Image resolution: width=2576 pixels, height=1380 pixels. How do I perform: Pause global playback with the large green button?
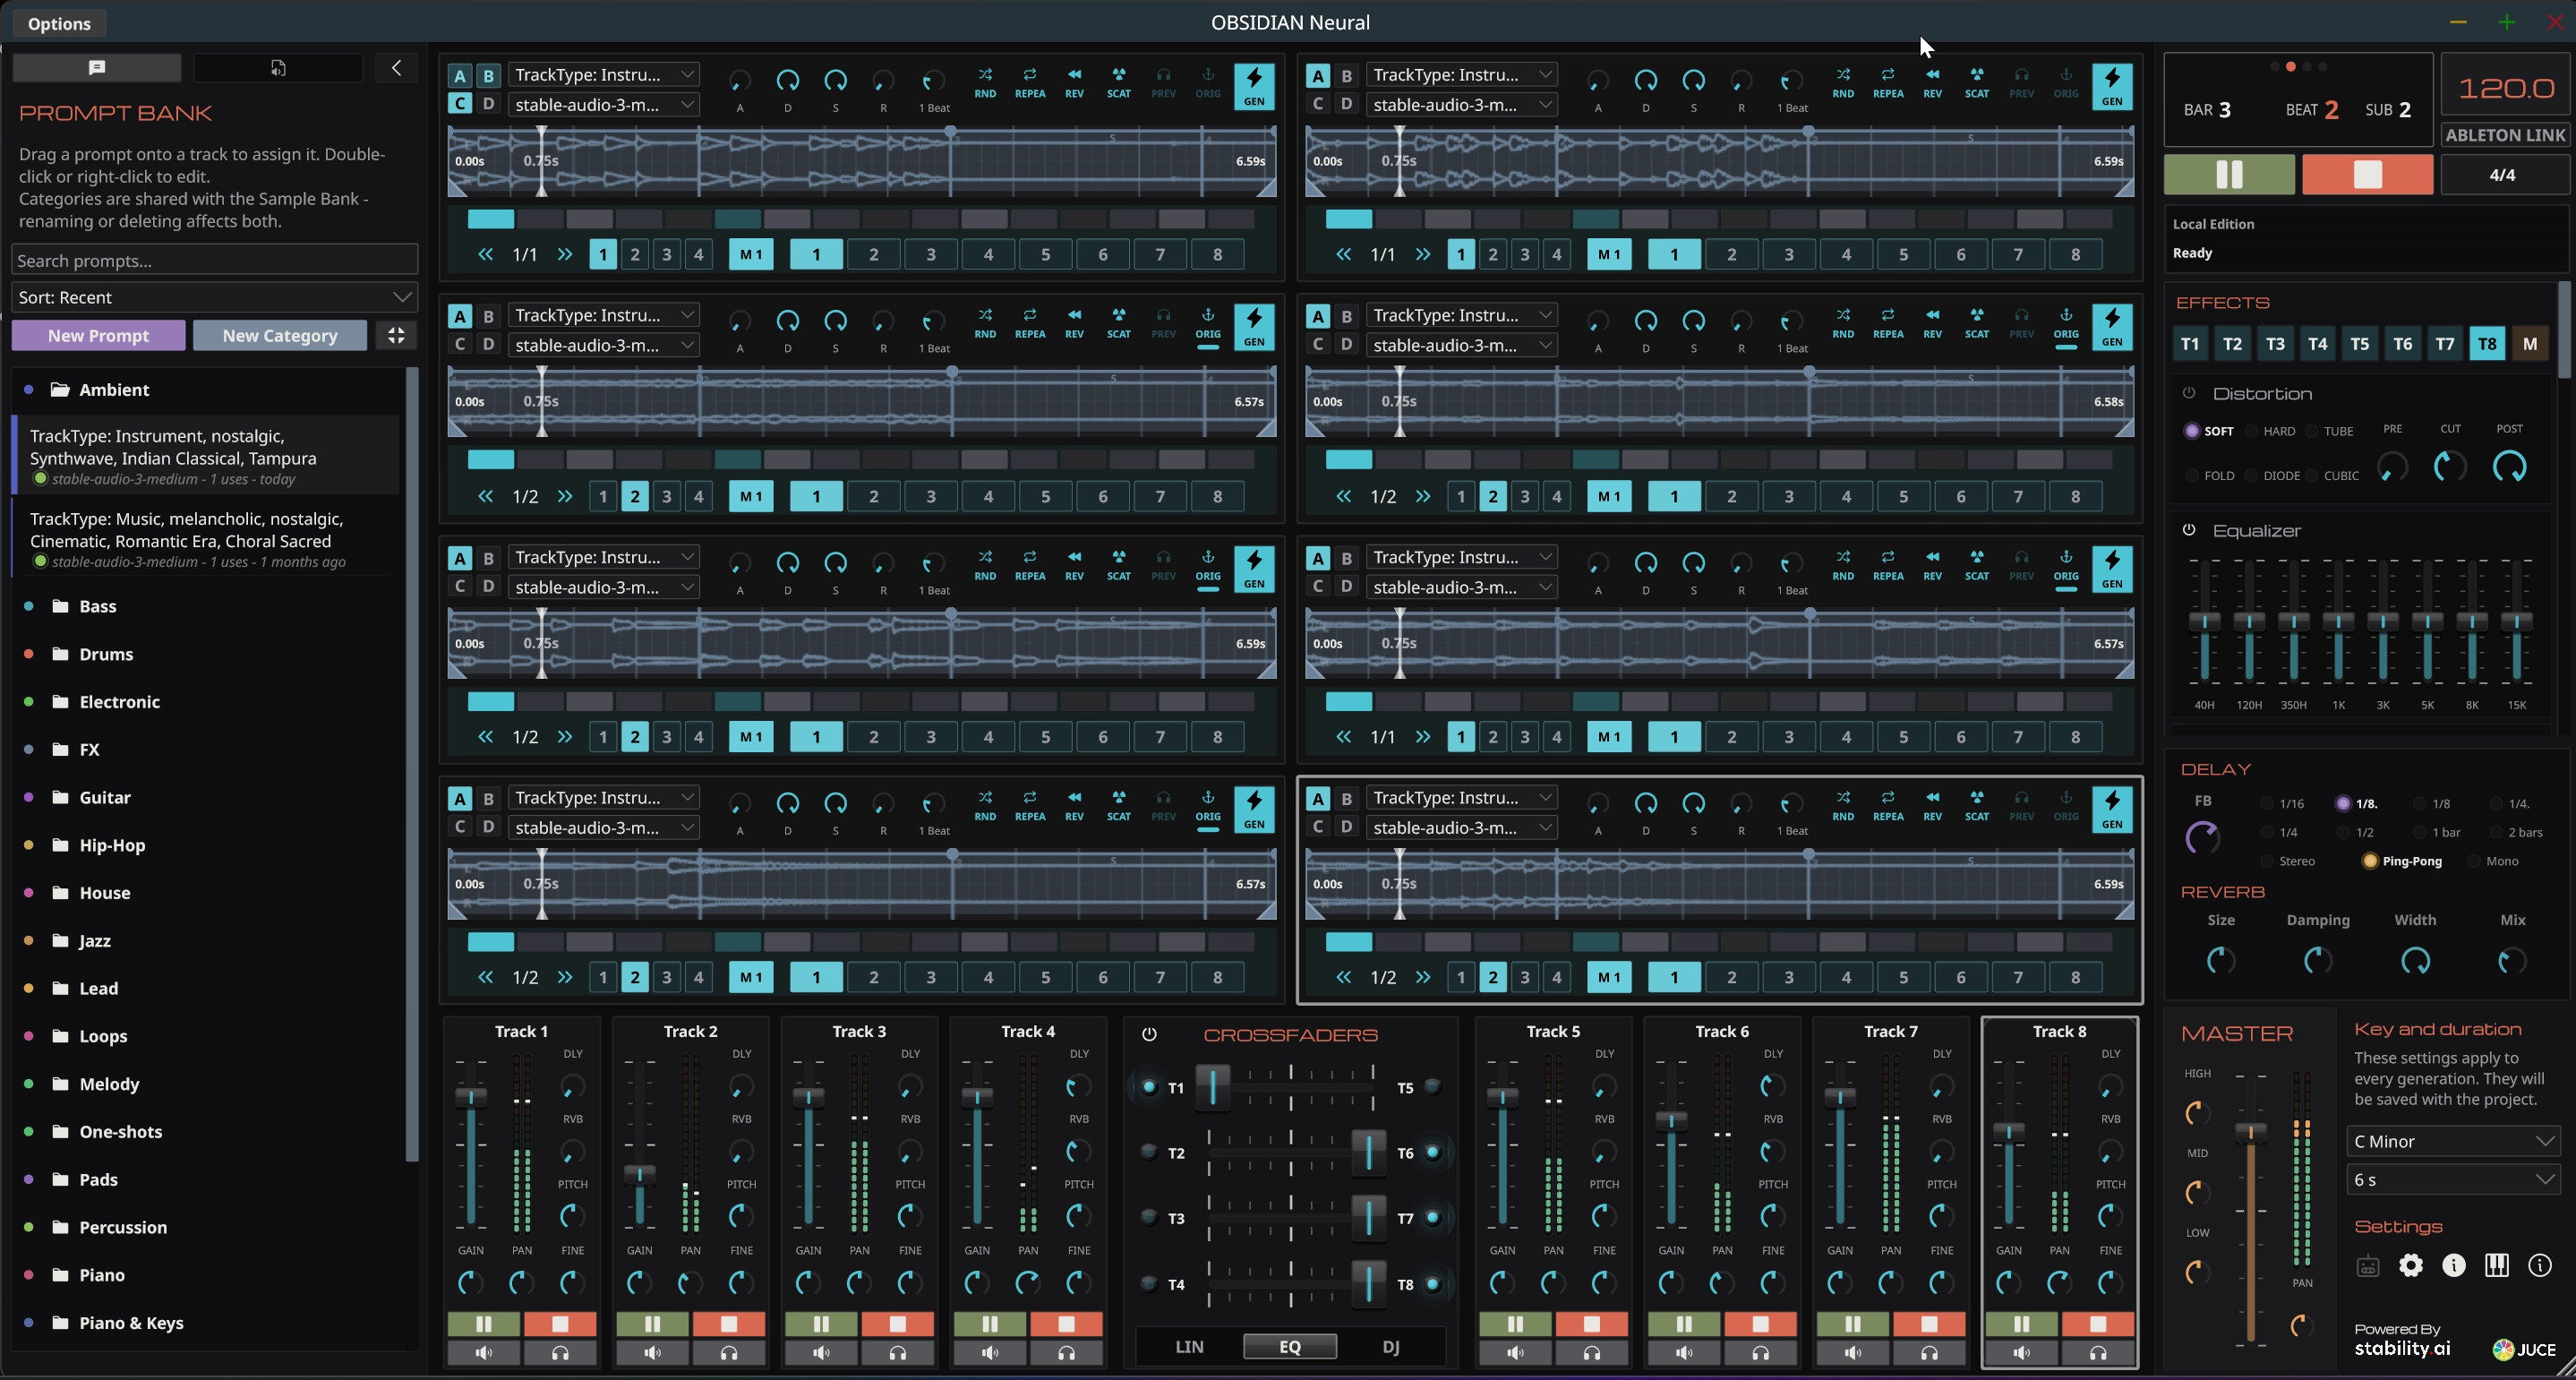tap(2230, 175)
